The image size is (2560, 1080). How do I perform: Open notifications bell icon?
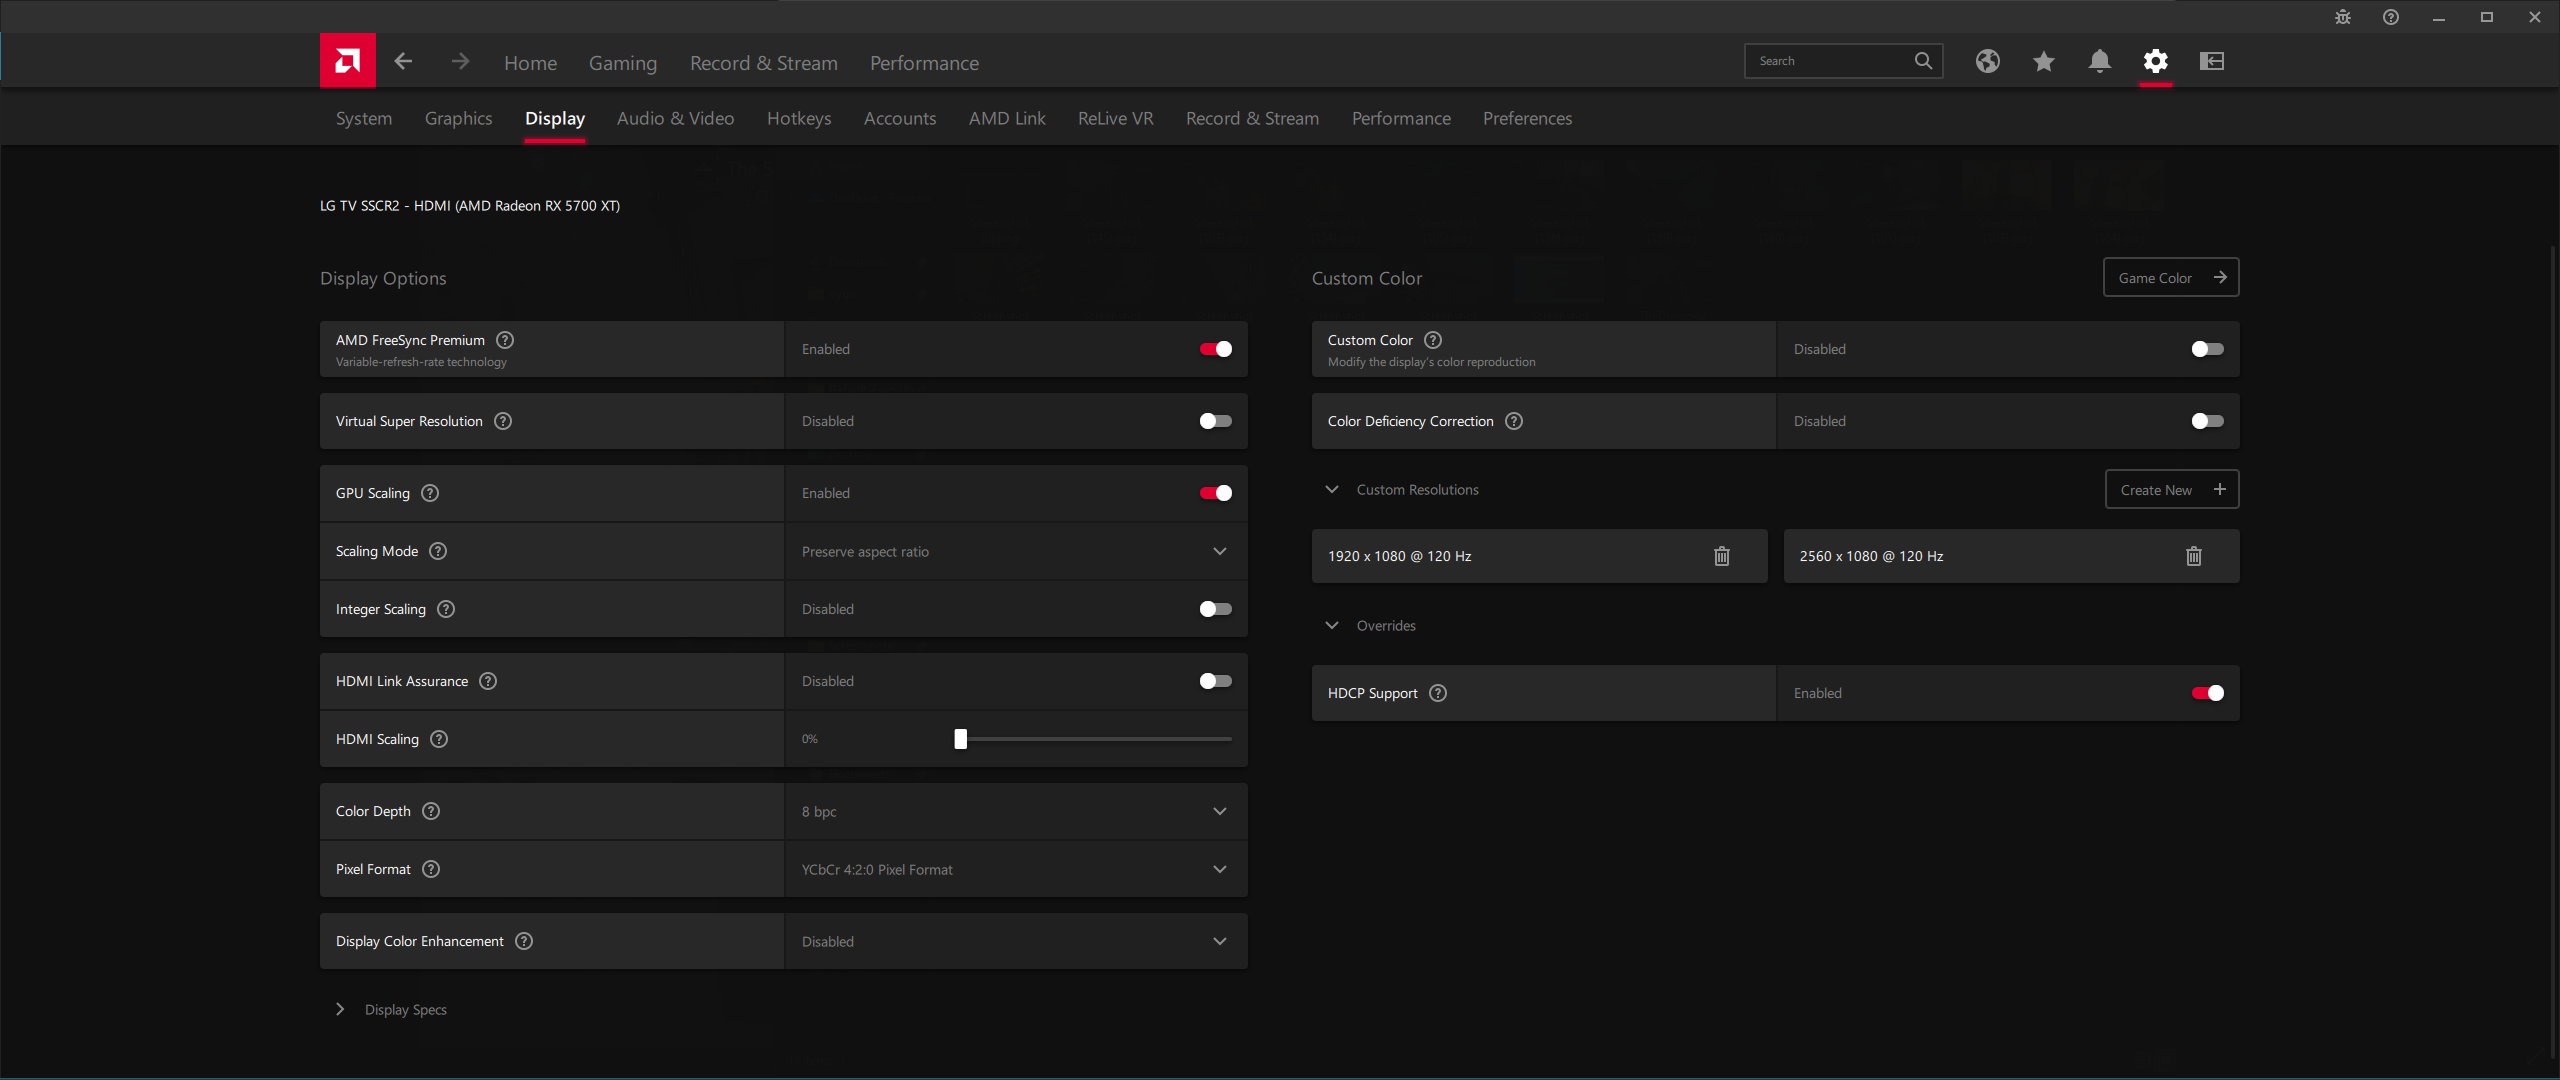coord(2100,61)
